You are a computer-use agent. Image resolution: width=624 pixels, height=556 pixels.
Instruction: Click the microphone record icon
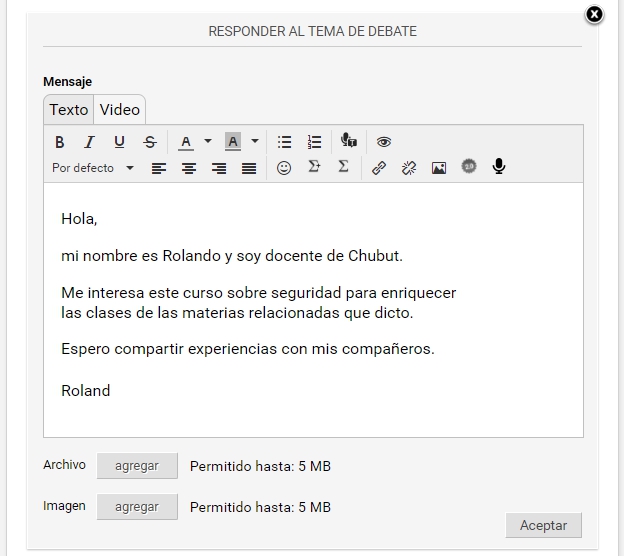pyautogui.click(x=499, y=167)
